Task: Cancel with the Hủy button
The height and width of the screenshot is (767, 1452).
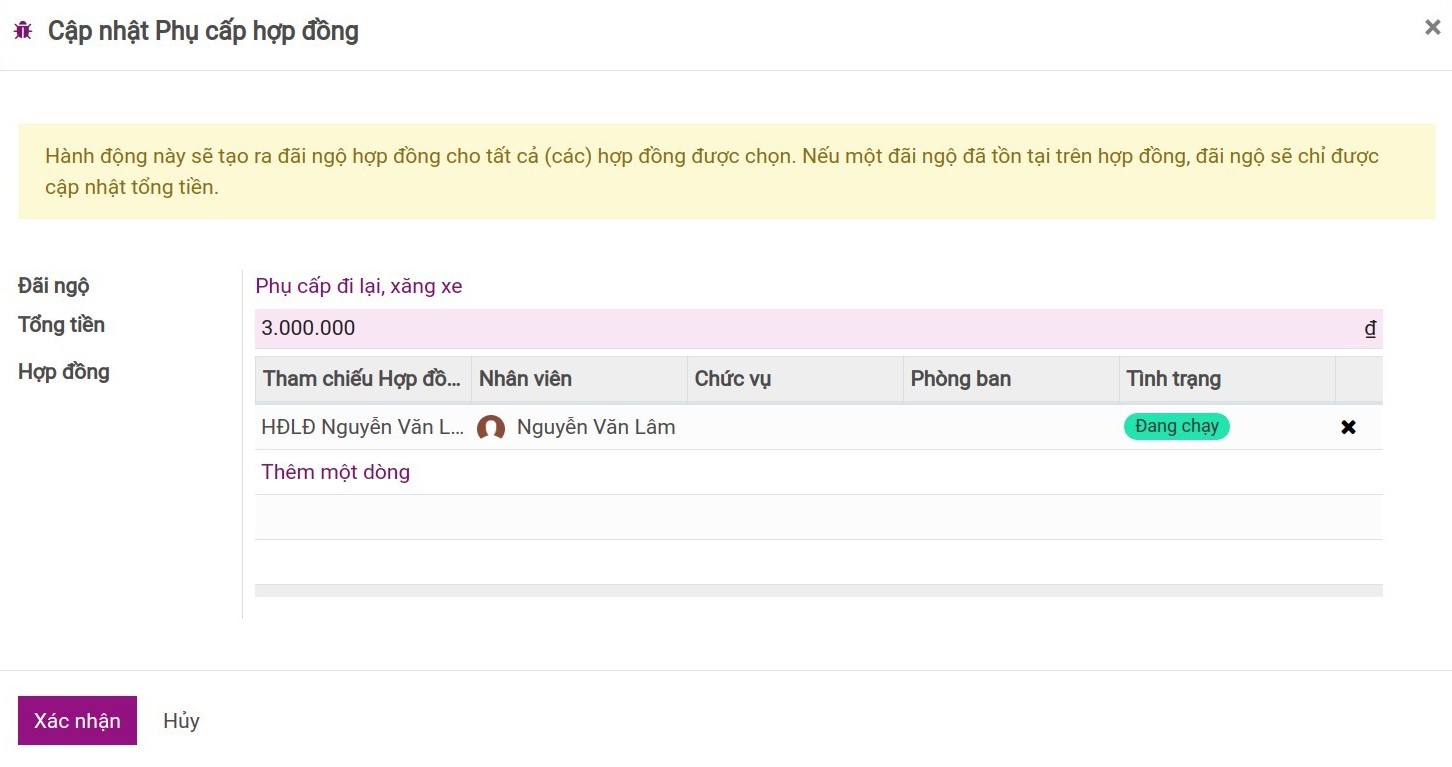Action: [181, 721]
